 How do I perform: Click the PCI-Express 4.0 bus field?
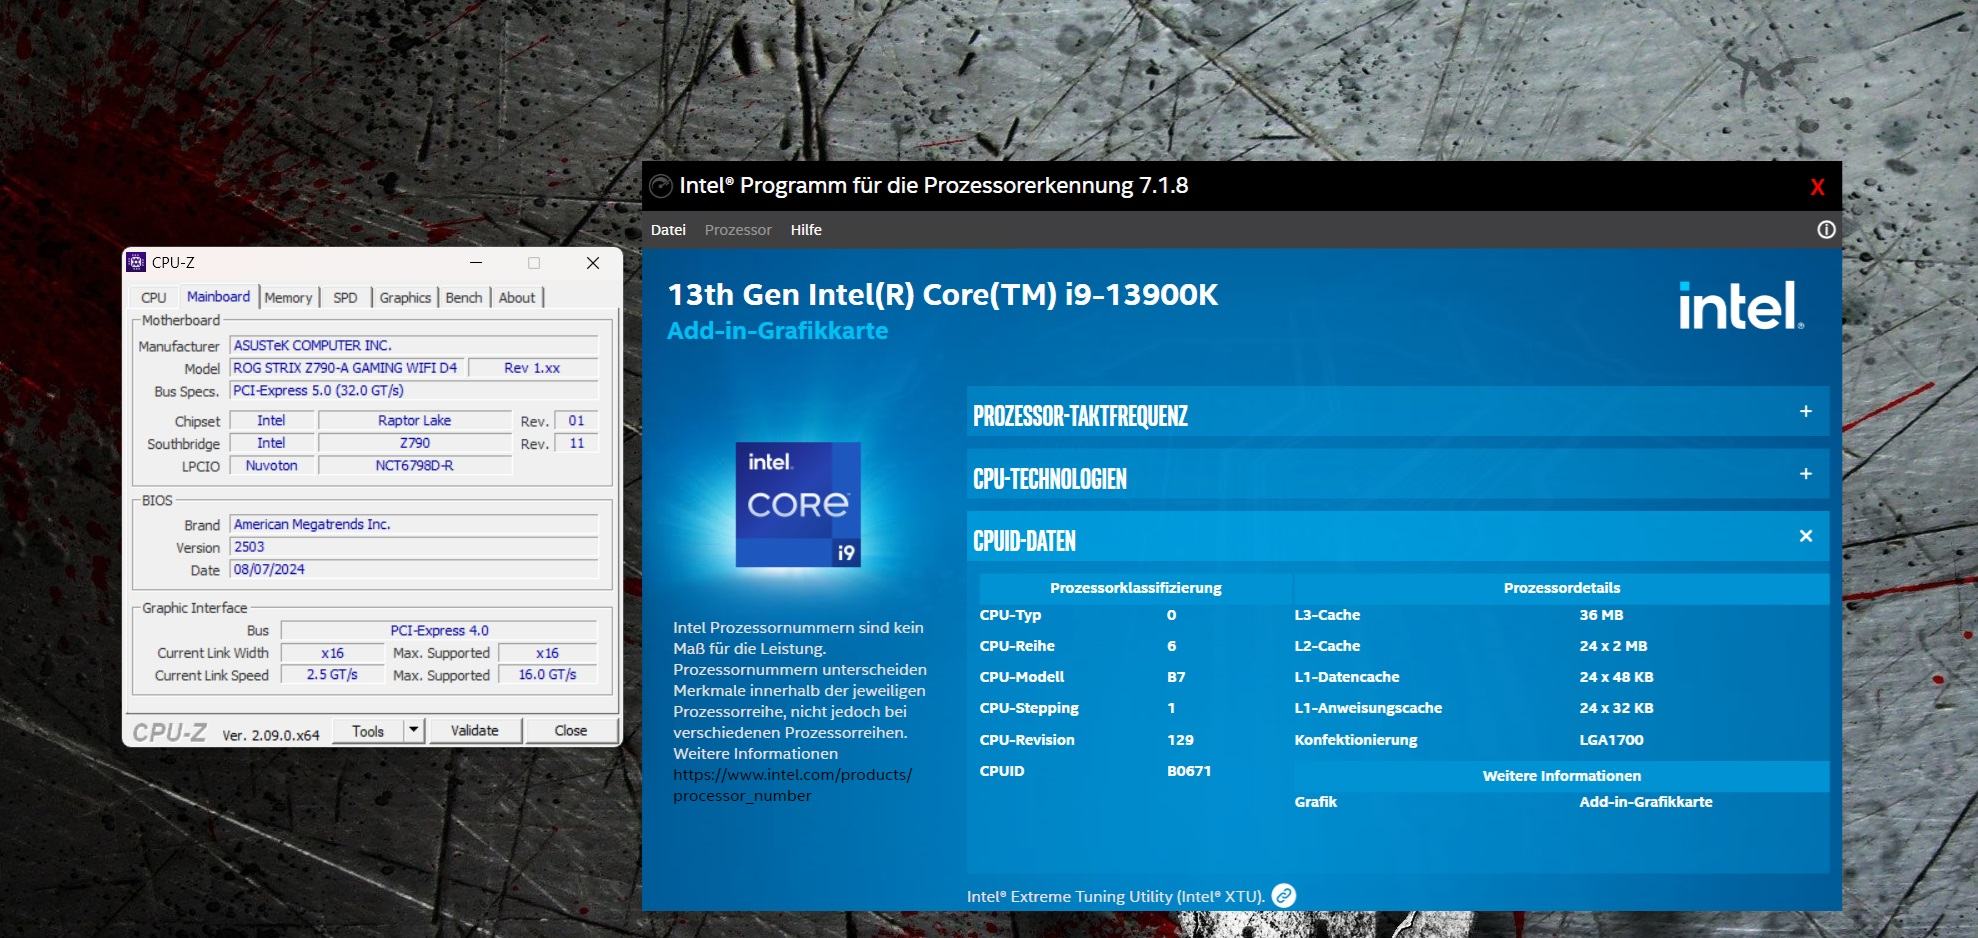point(439,631)
